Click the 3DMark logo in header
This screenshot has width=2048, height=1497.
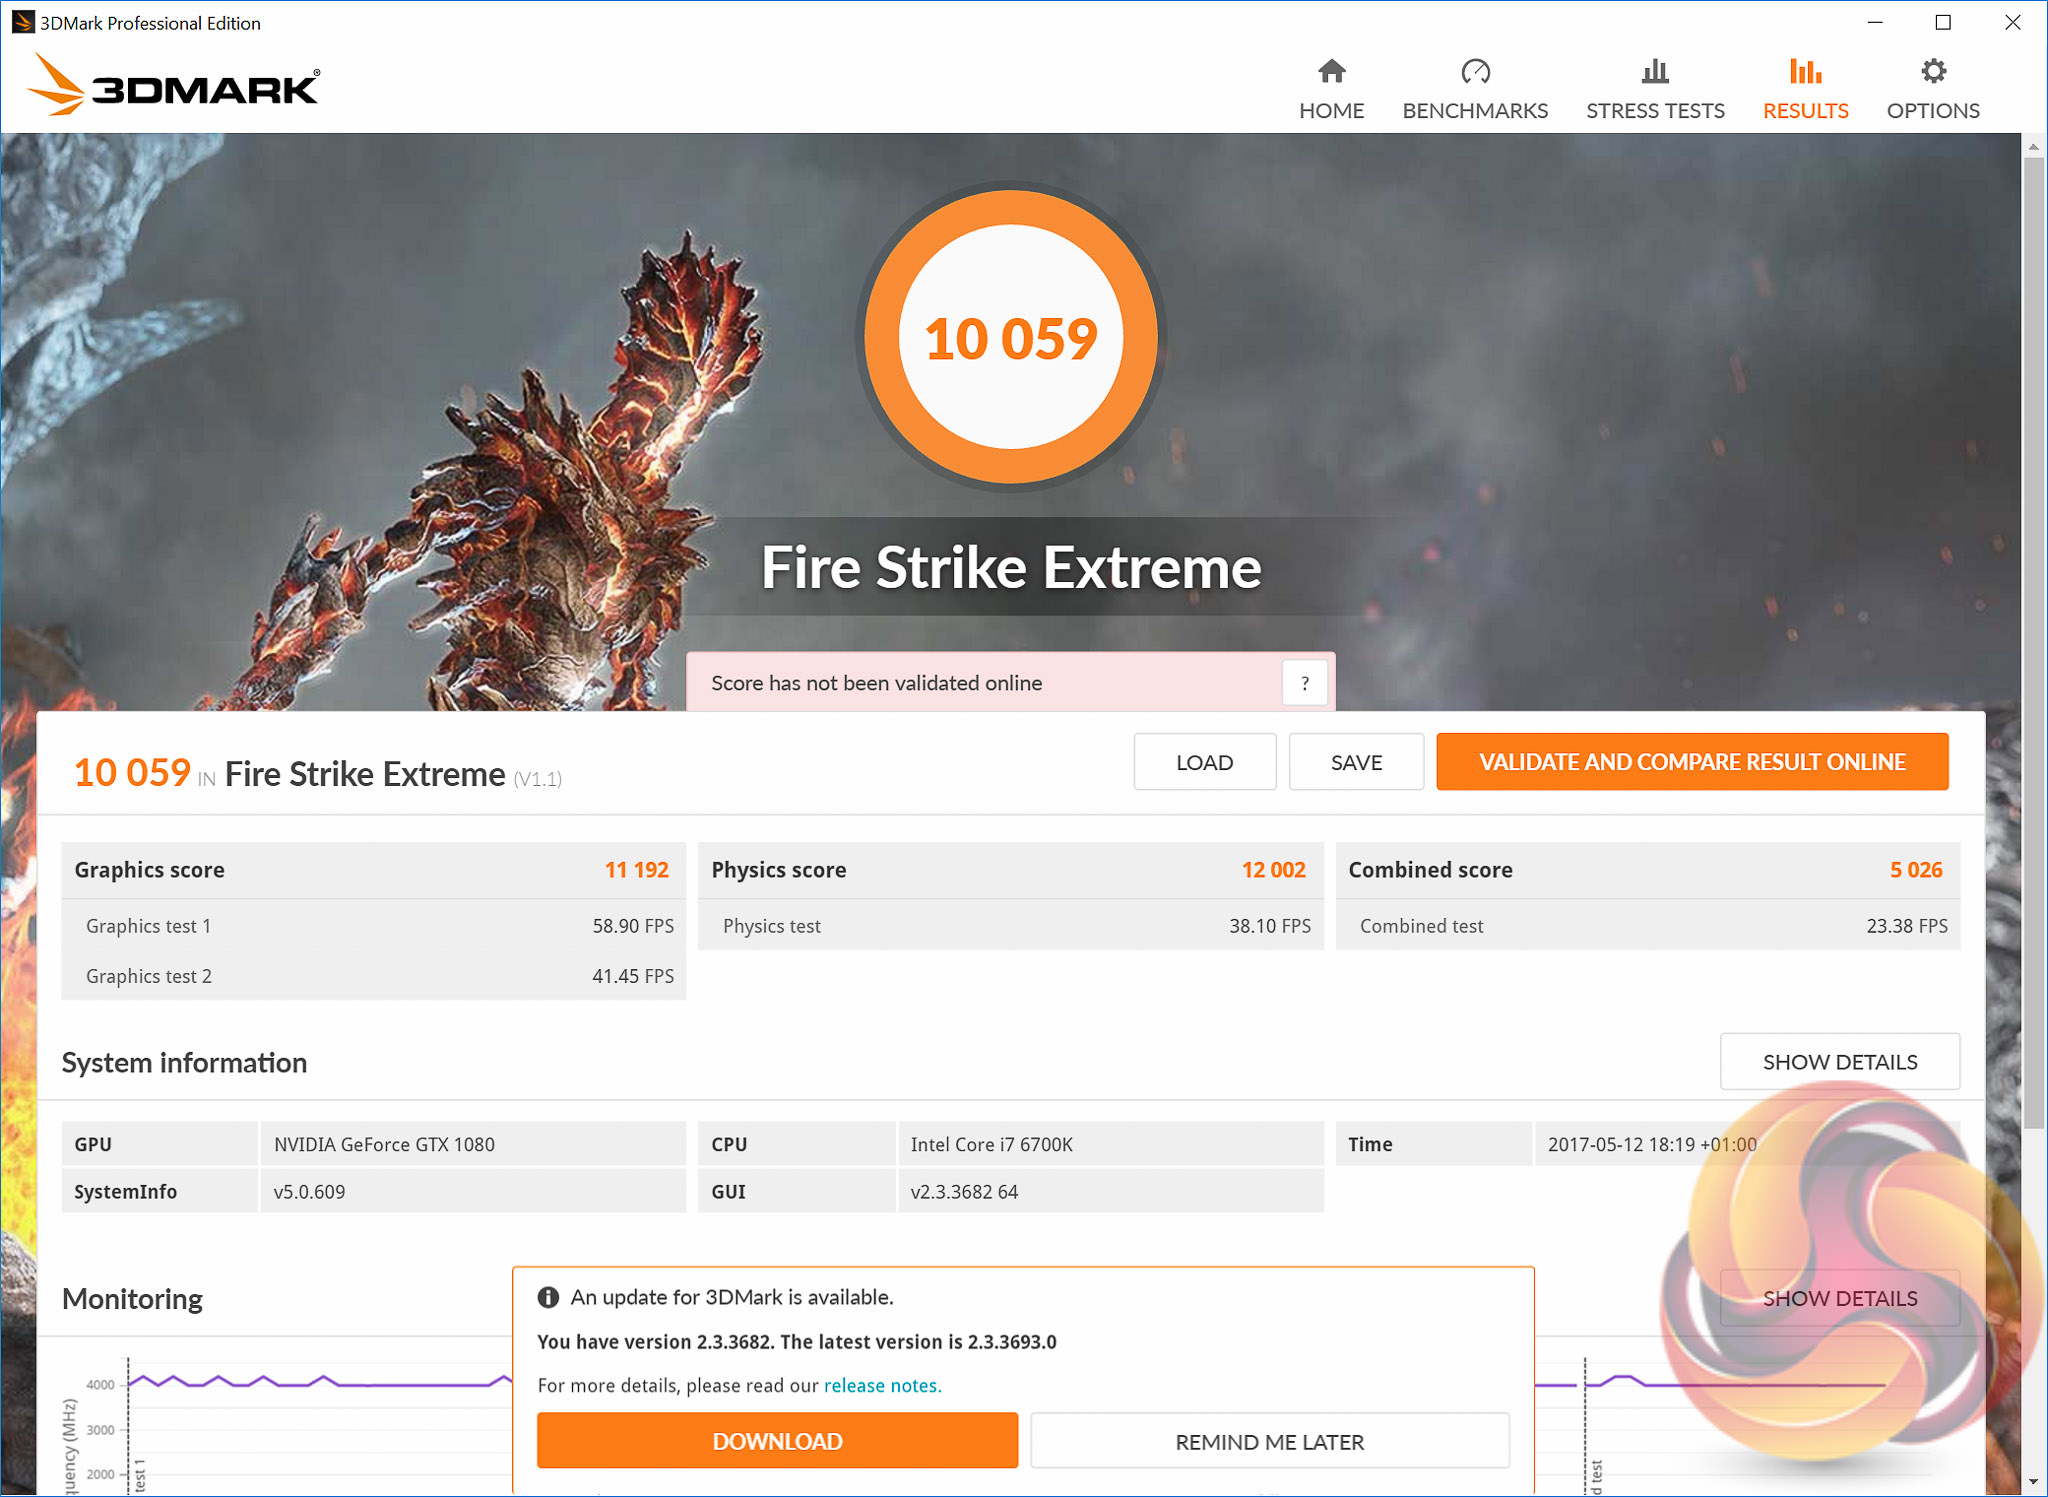(175, 87)
